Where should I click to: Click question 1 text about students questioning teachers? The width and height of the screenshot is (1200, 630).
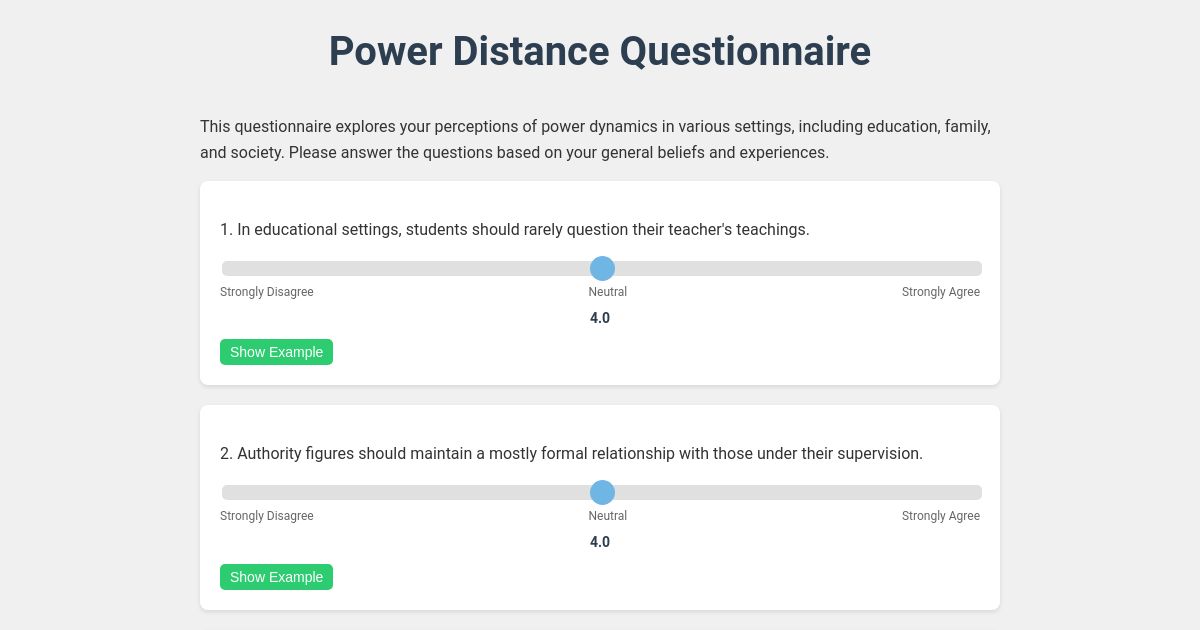(515, 229)
